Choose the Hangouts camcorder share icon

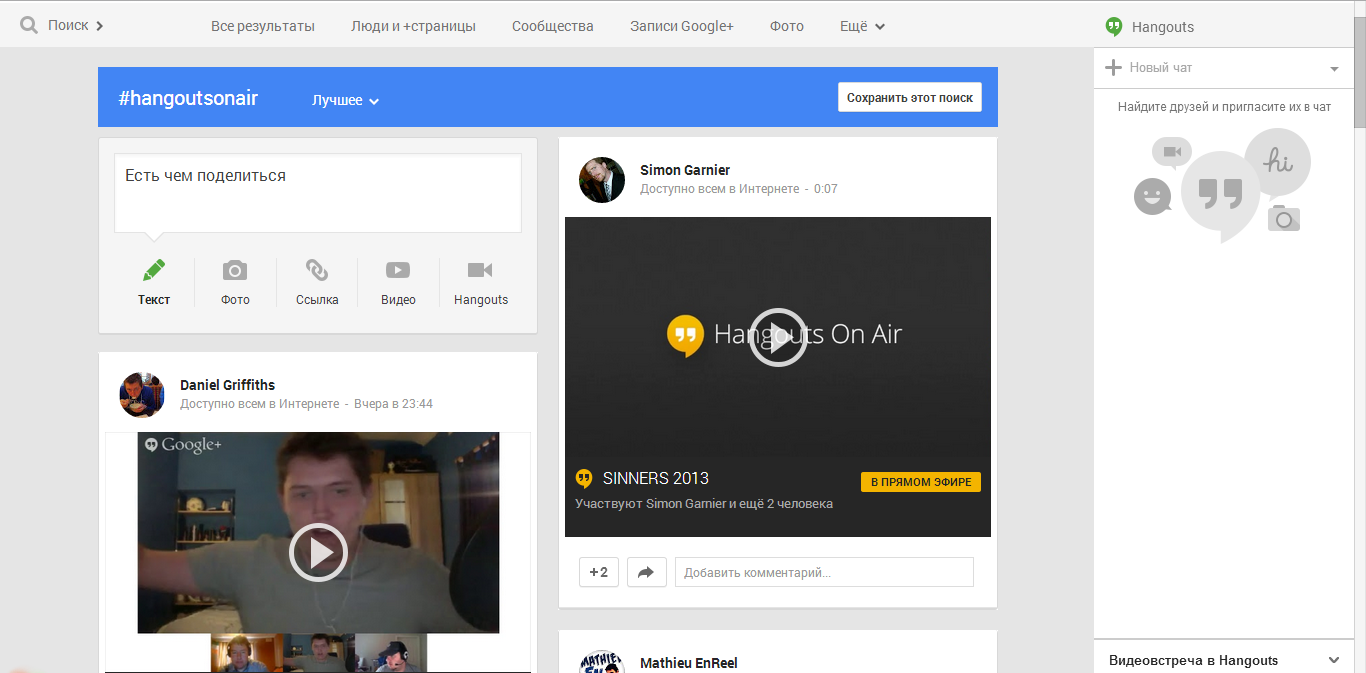pyautogui.click(x=481, y=270)
